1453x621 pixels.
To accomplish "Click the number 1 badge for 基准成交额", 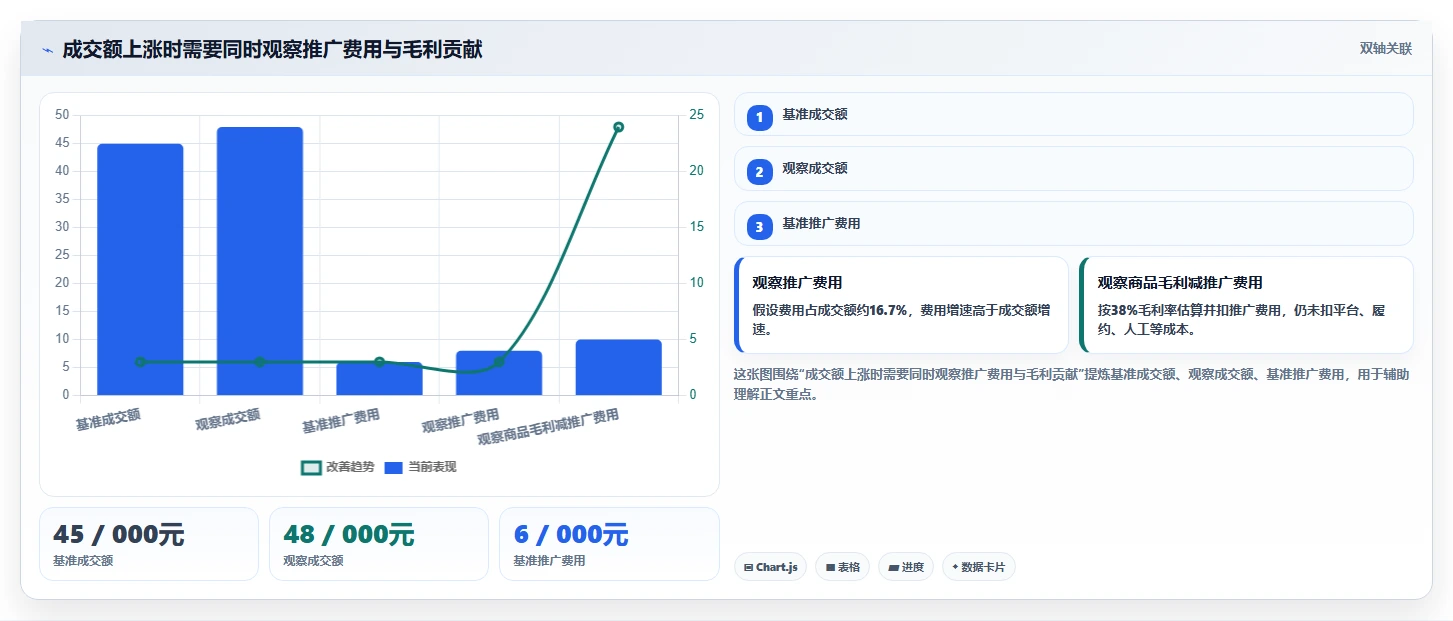I will [759, 116].
